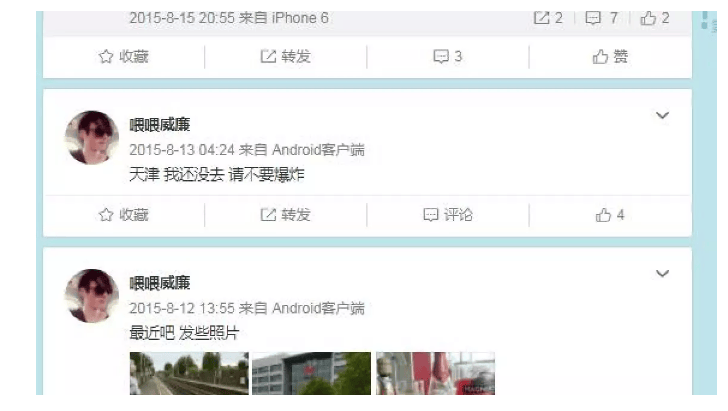Open comments showing 3 on the first post

448,57
